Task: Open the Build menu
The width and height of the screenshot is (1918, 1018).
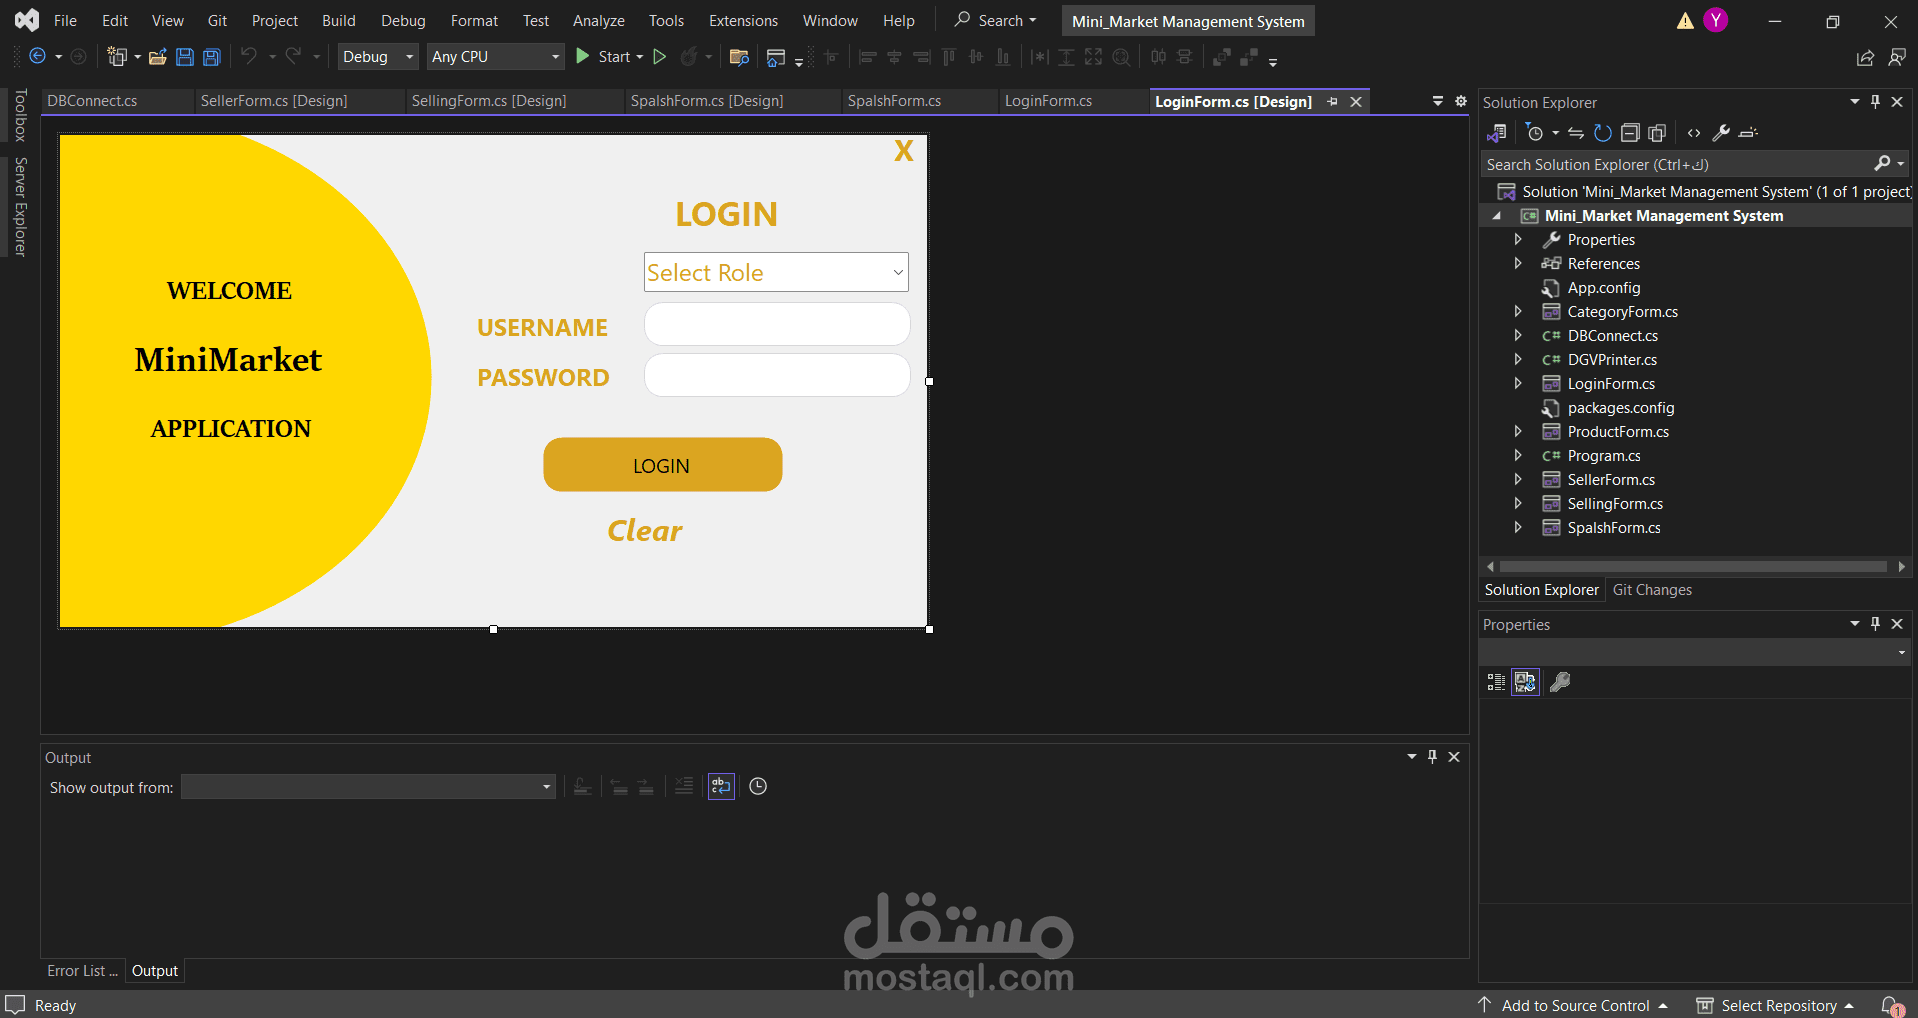Action: point(338,20)
